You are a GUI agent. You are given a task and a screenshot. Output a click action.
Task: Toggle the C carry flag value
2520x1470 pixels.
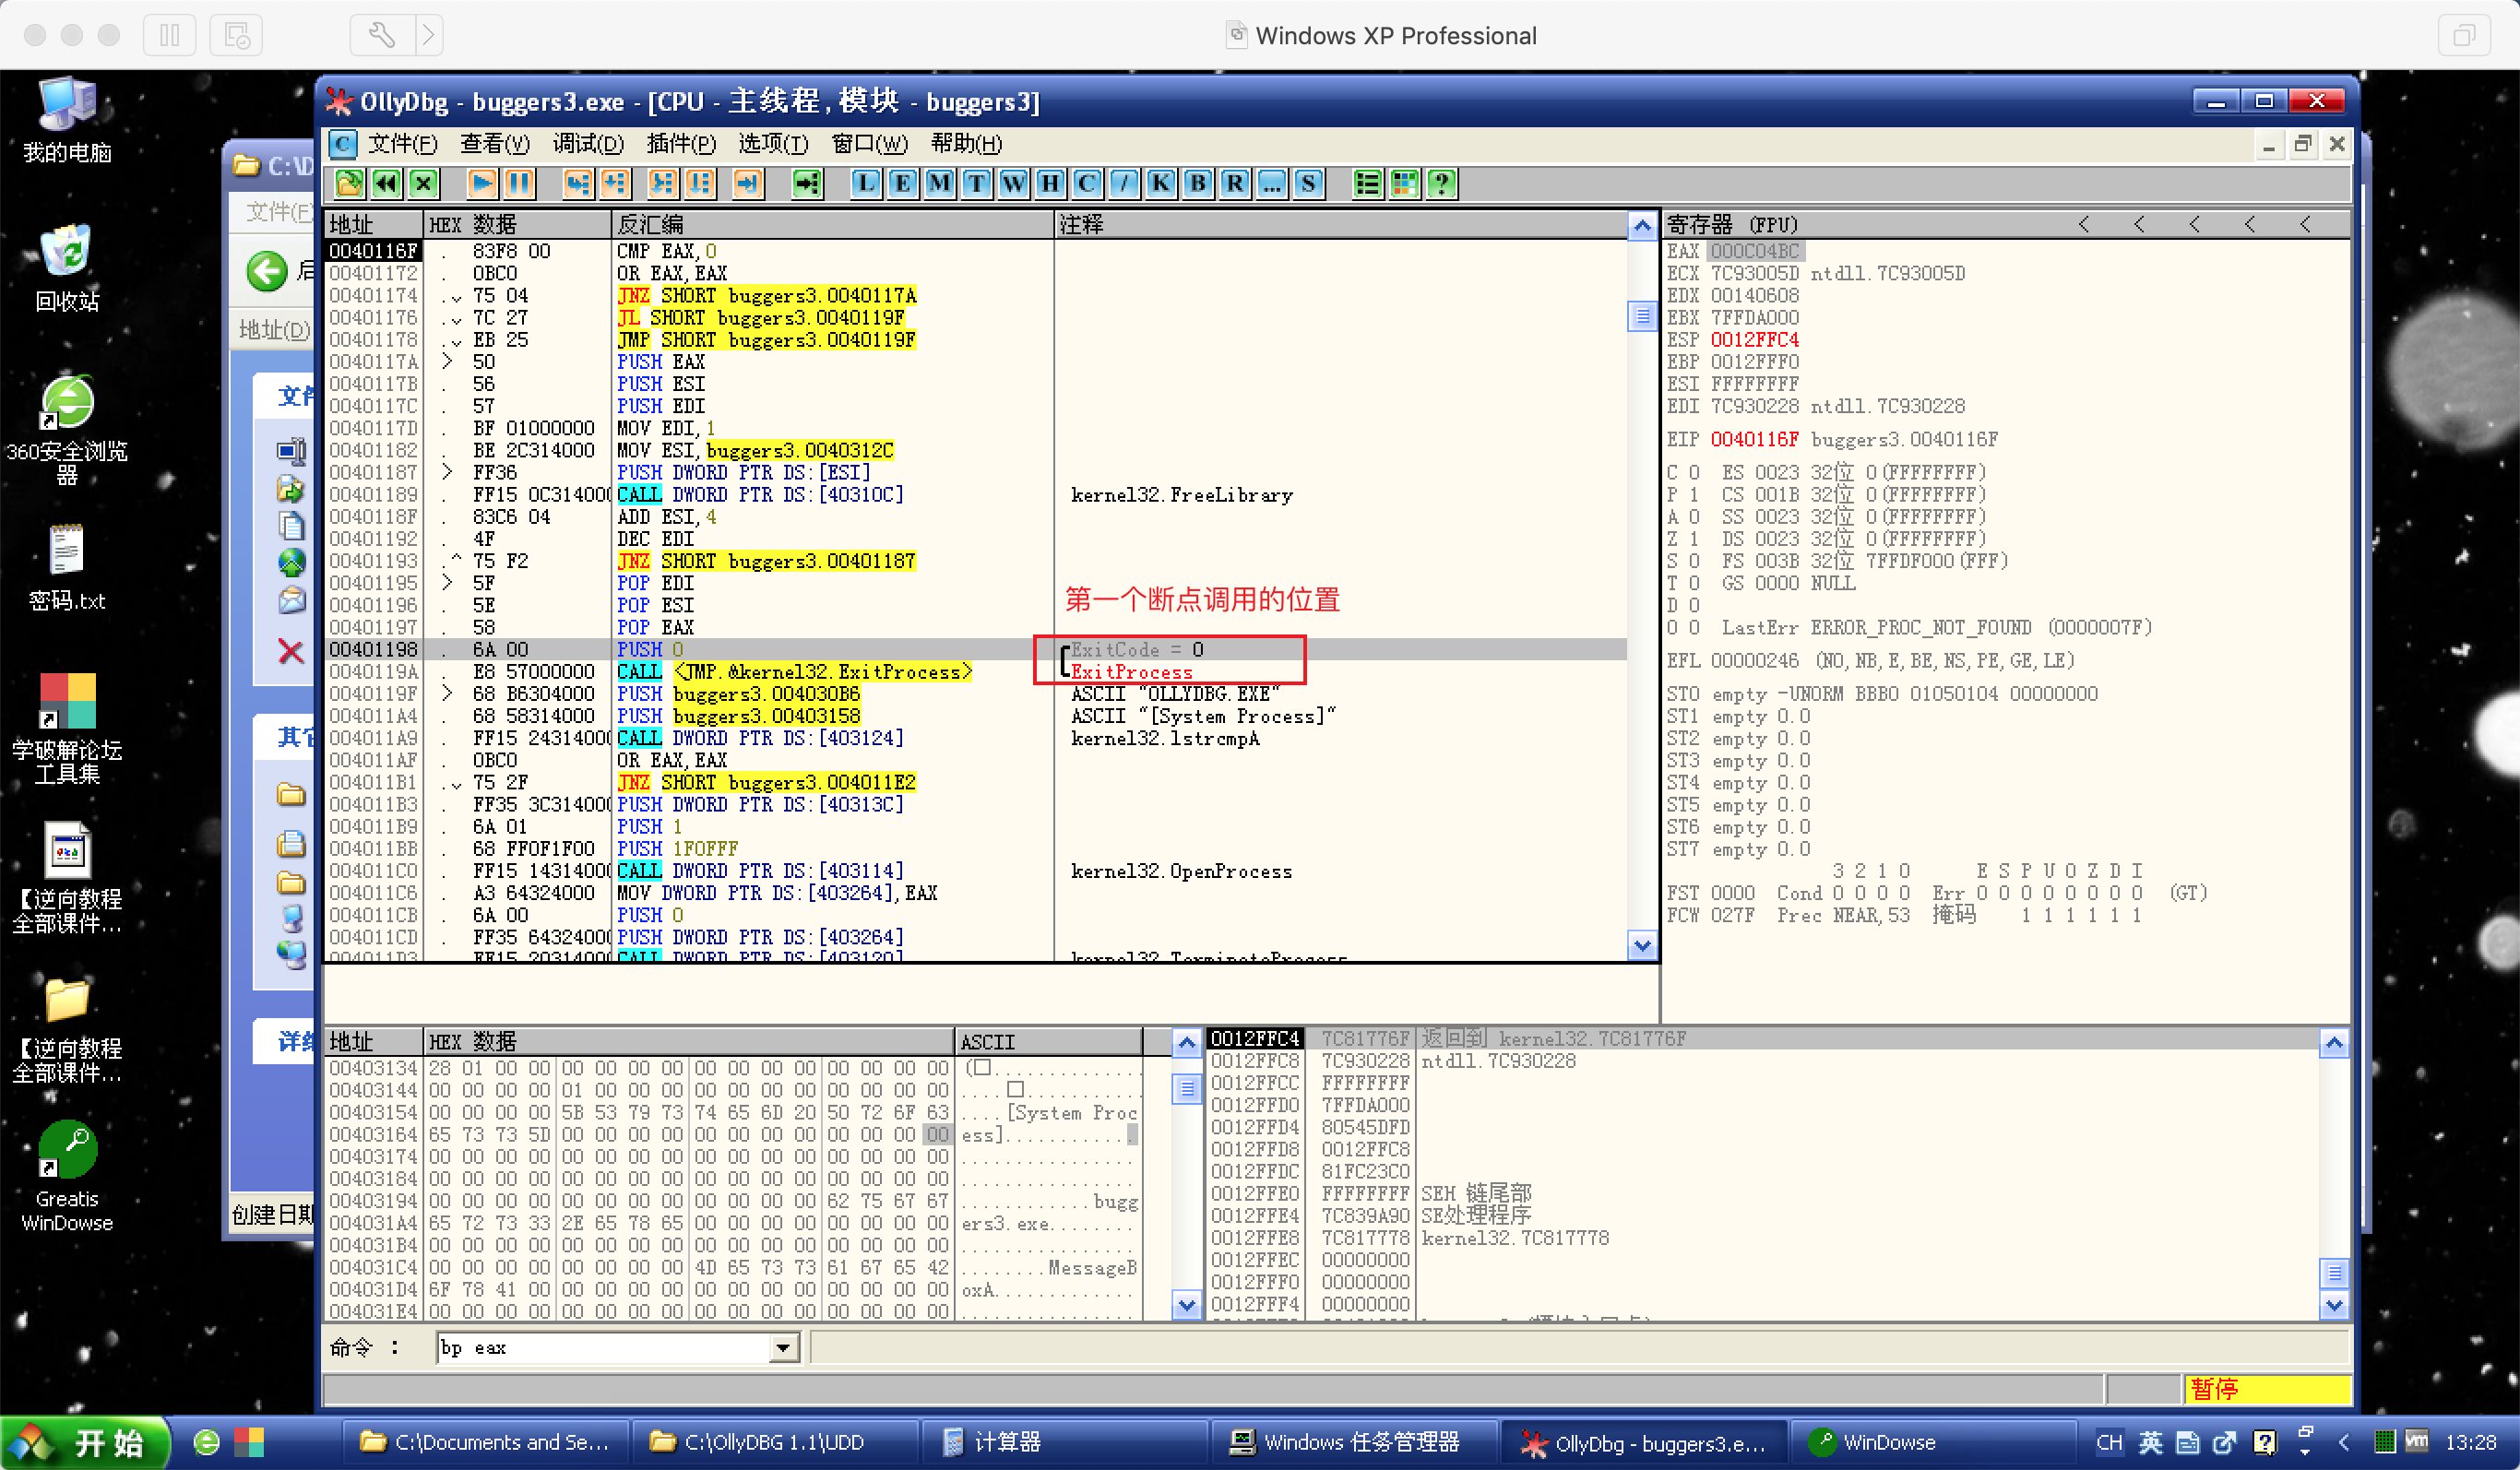click(1694, 472)
